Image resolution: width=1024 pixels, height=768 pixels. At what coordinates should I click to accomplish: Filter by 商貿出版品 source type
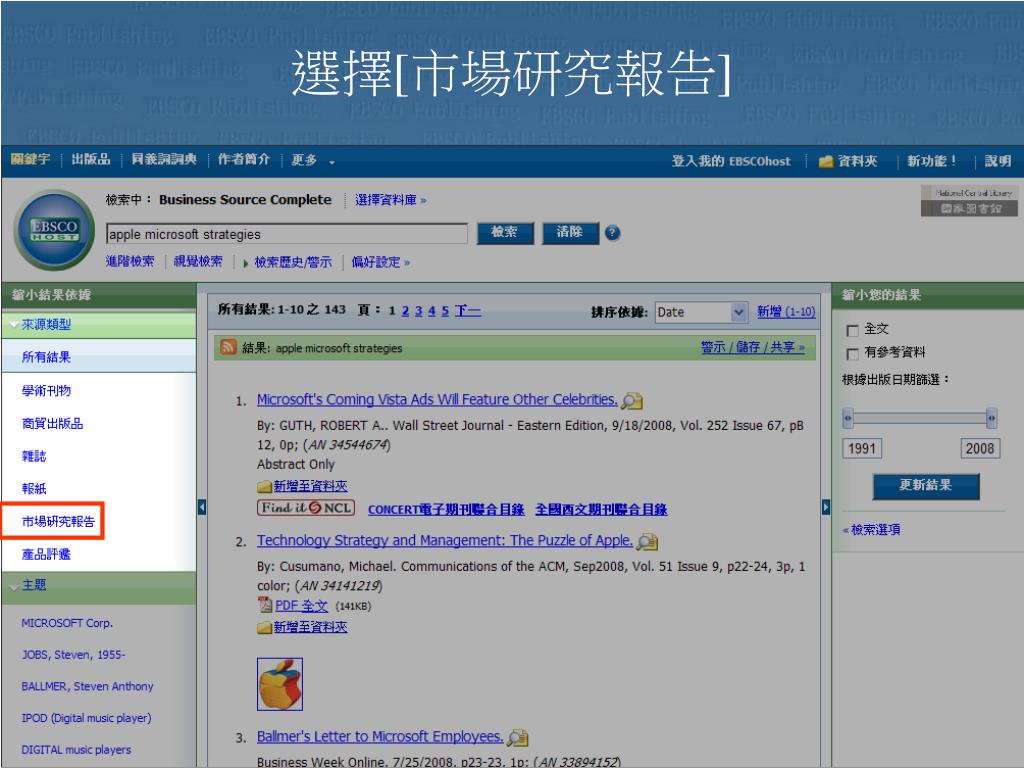(x=52, y=424)
